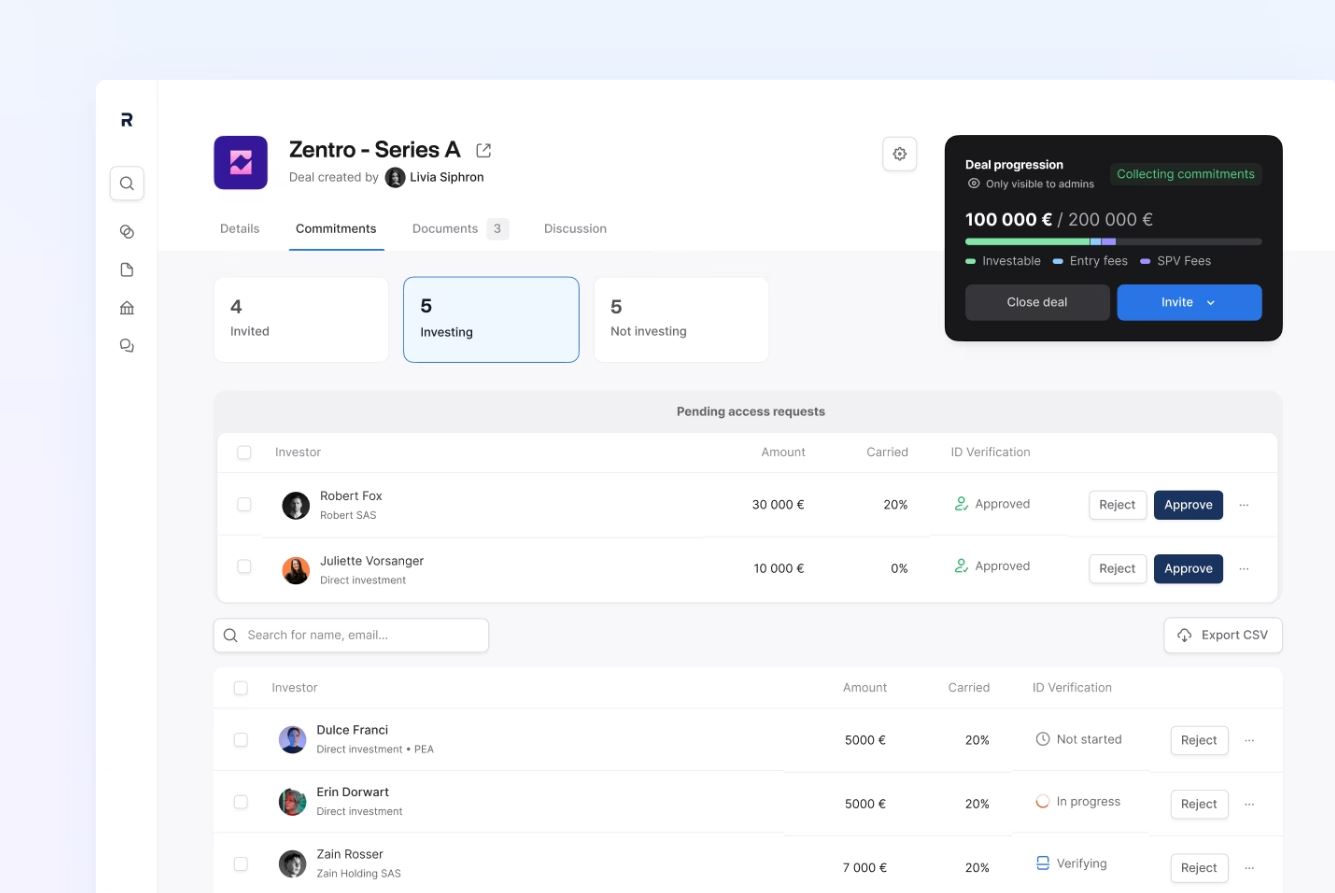
Task: Click the overlapping circles icon in the sidebar
Action: coord(127,232)
